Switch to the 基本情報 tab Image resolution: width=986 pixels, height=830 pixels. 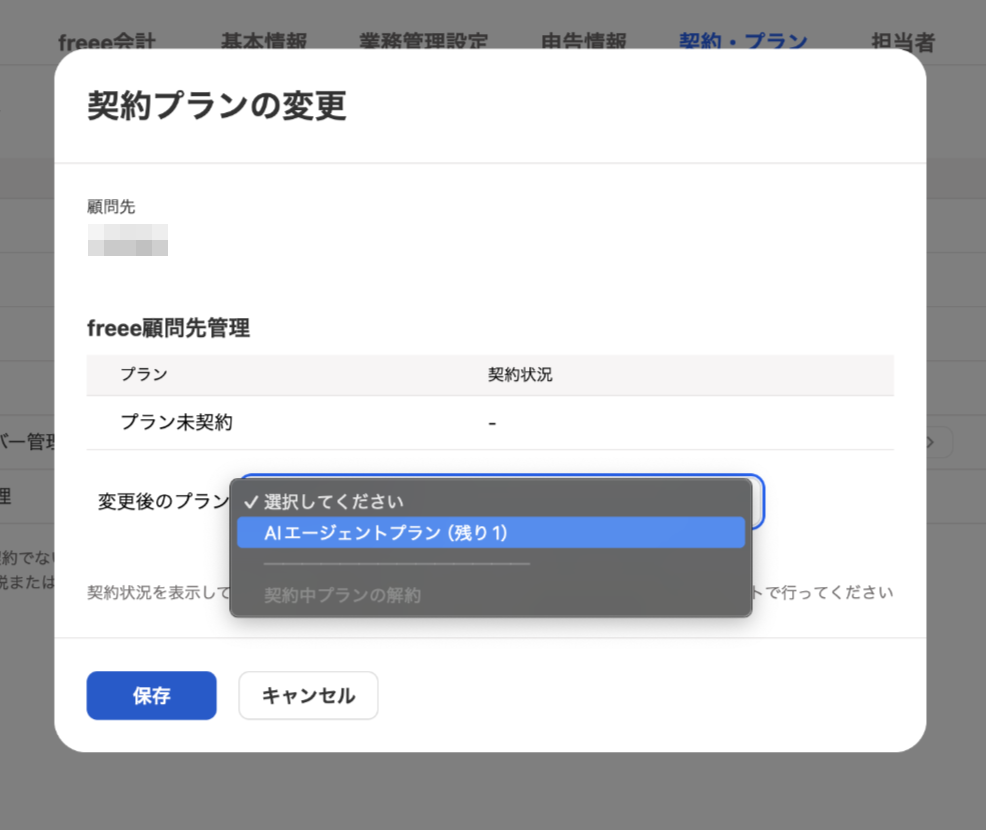coord(264,42)
